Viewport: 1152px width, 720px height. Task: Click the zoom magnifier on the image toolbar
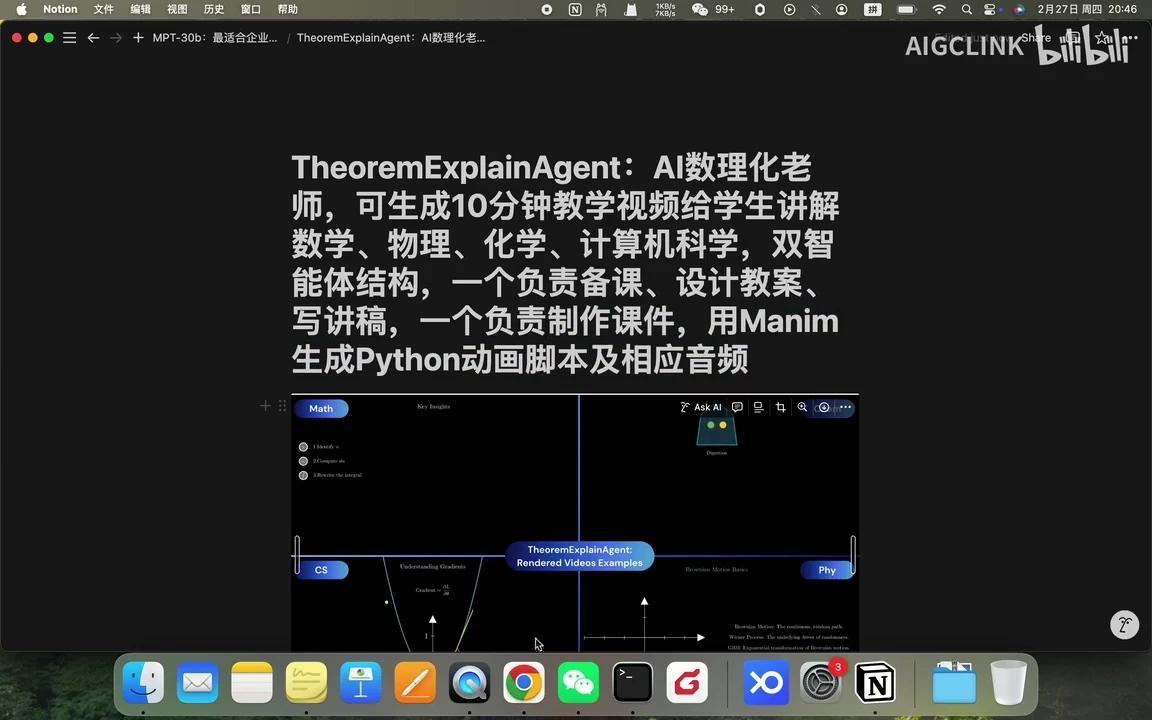coord(802,407)
